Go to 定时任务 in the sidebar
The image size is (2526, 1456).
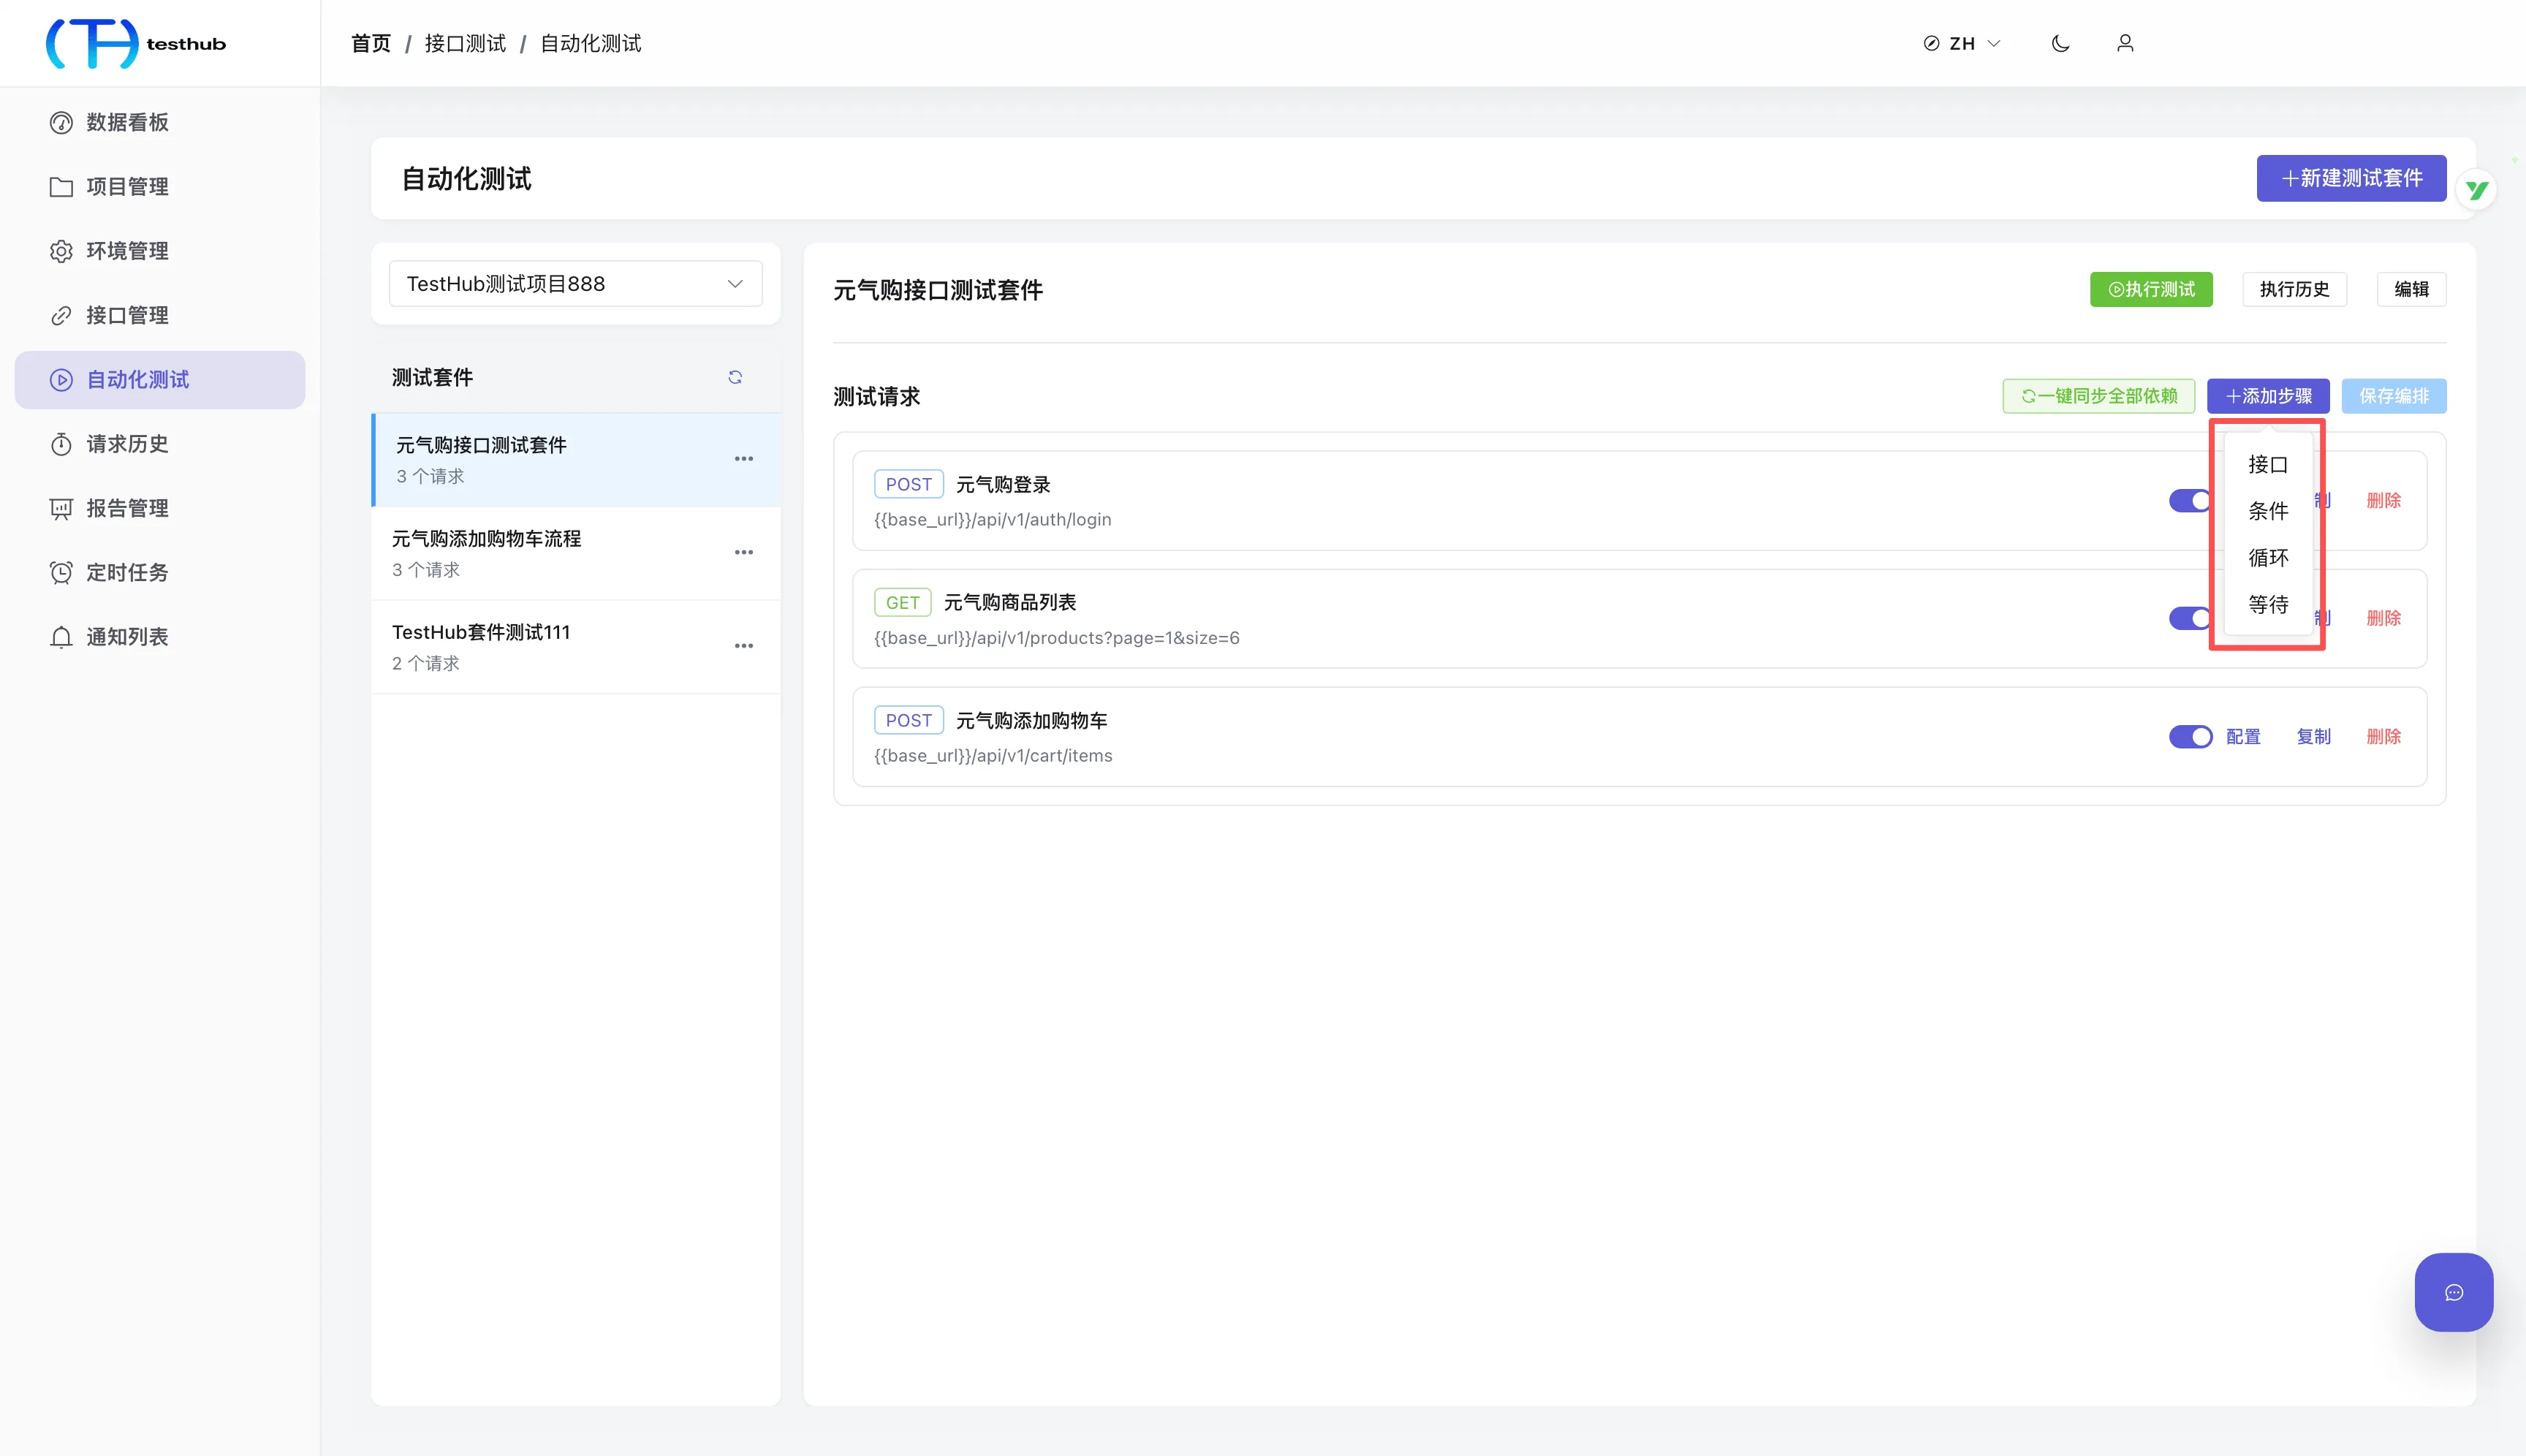point(127,572)
